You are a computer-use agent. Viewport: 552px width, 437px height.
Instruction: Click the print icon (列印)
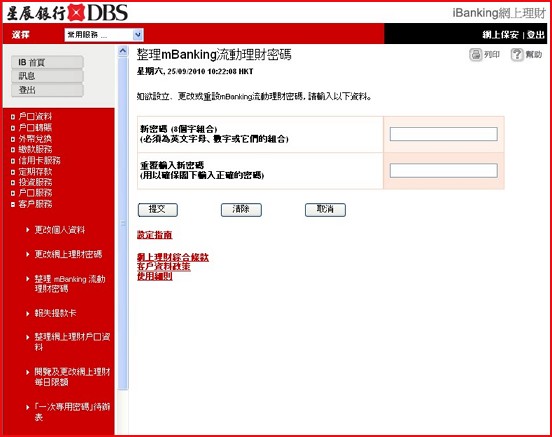coord(476,55)
